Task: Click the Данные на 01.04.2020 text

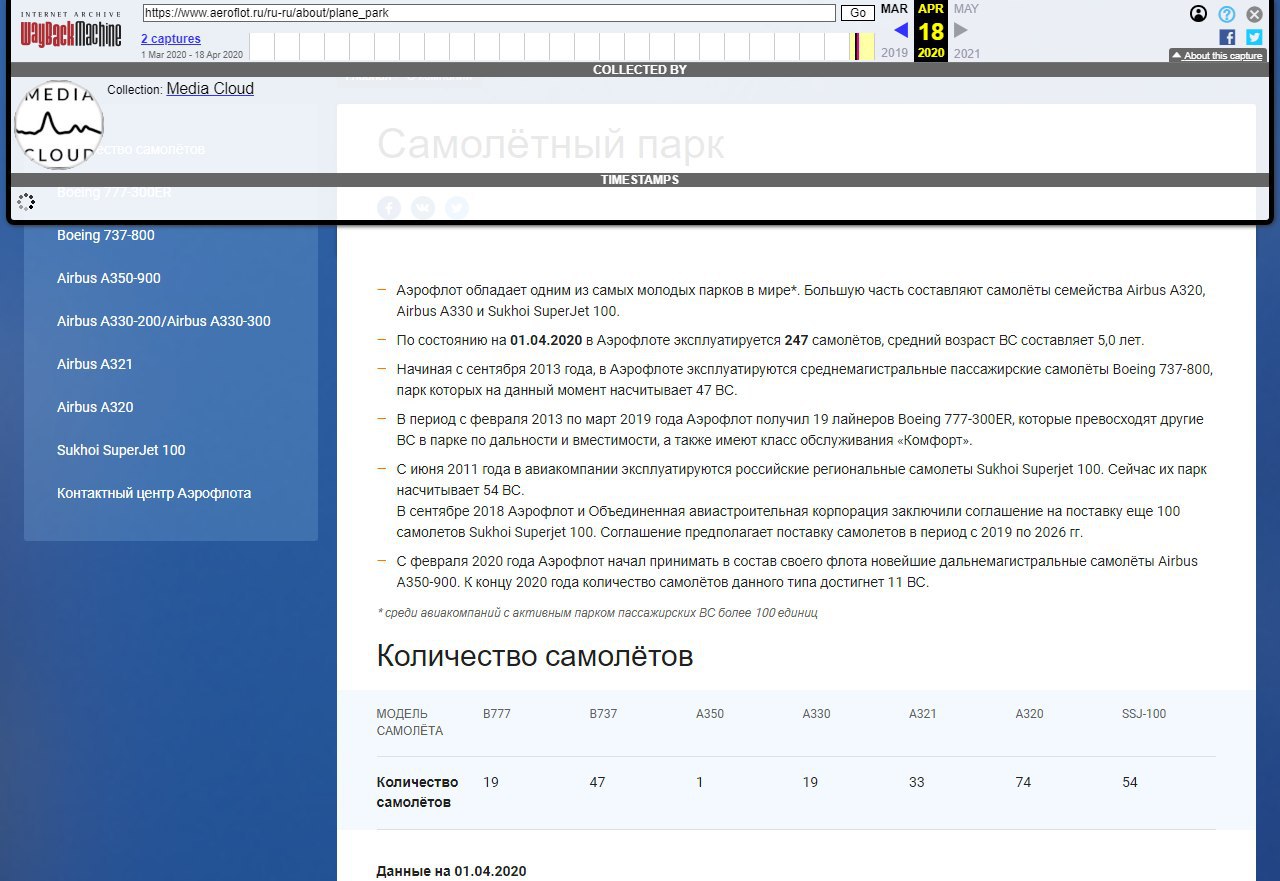Action: click(x=451, y=871)
